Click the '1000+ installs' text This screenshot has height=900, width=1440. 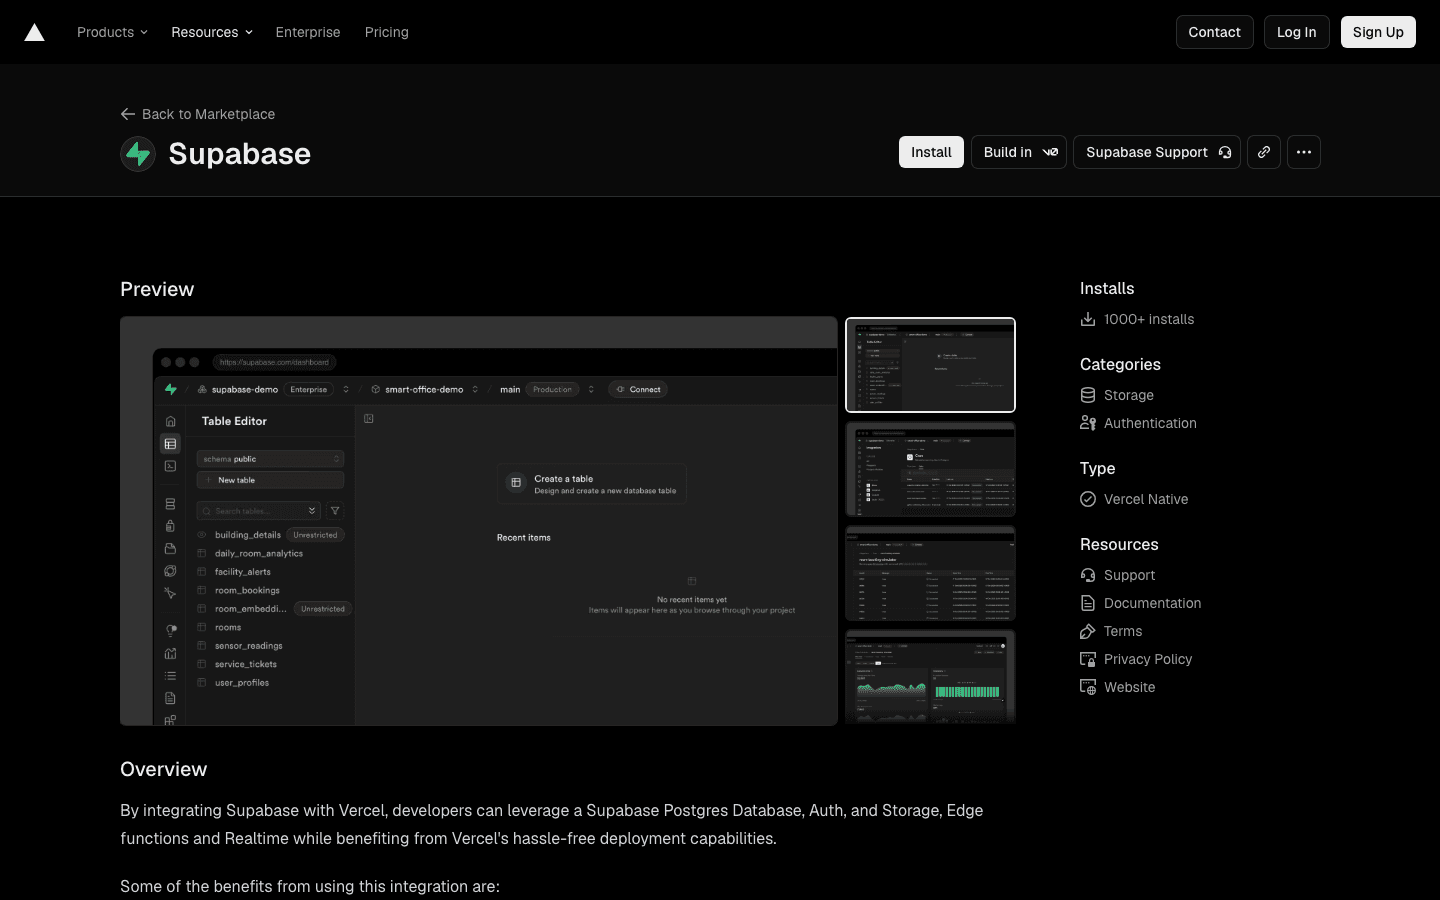1149,319
